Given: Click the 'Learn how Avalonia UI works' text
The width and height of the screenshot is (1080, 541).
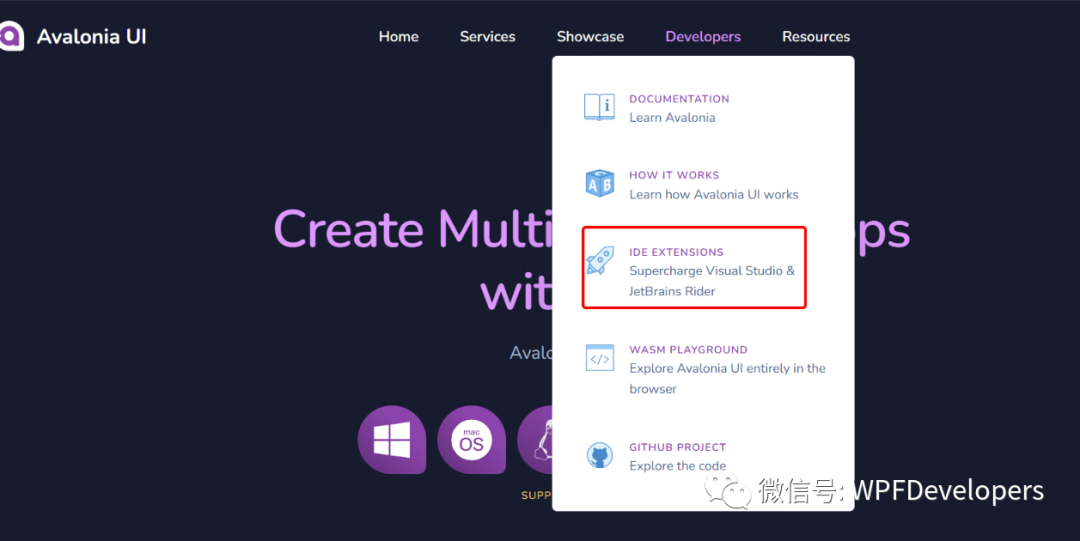Looking at the screenshot, I should 714,194.
